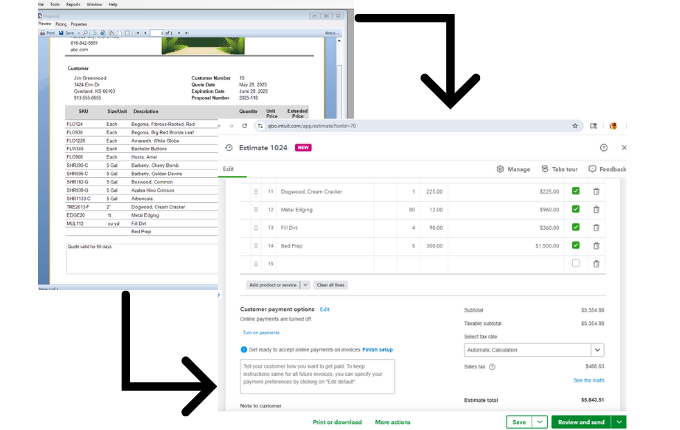Delete the Fill Dirt line
Viewport: 680px width, 430px height.
[596, 228]
